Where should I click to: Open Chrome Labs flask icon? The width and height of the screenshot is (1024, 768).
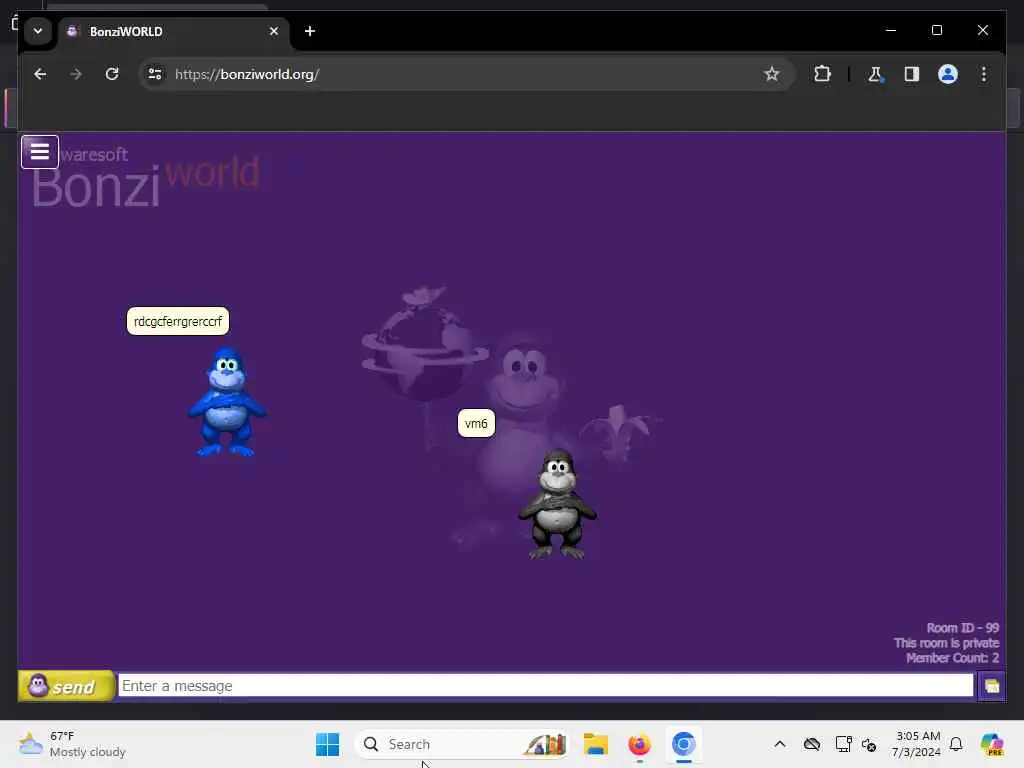coord(875,74)
